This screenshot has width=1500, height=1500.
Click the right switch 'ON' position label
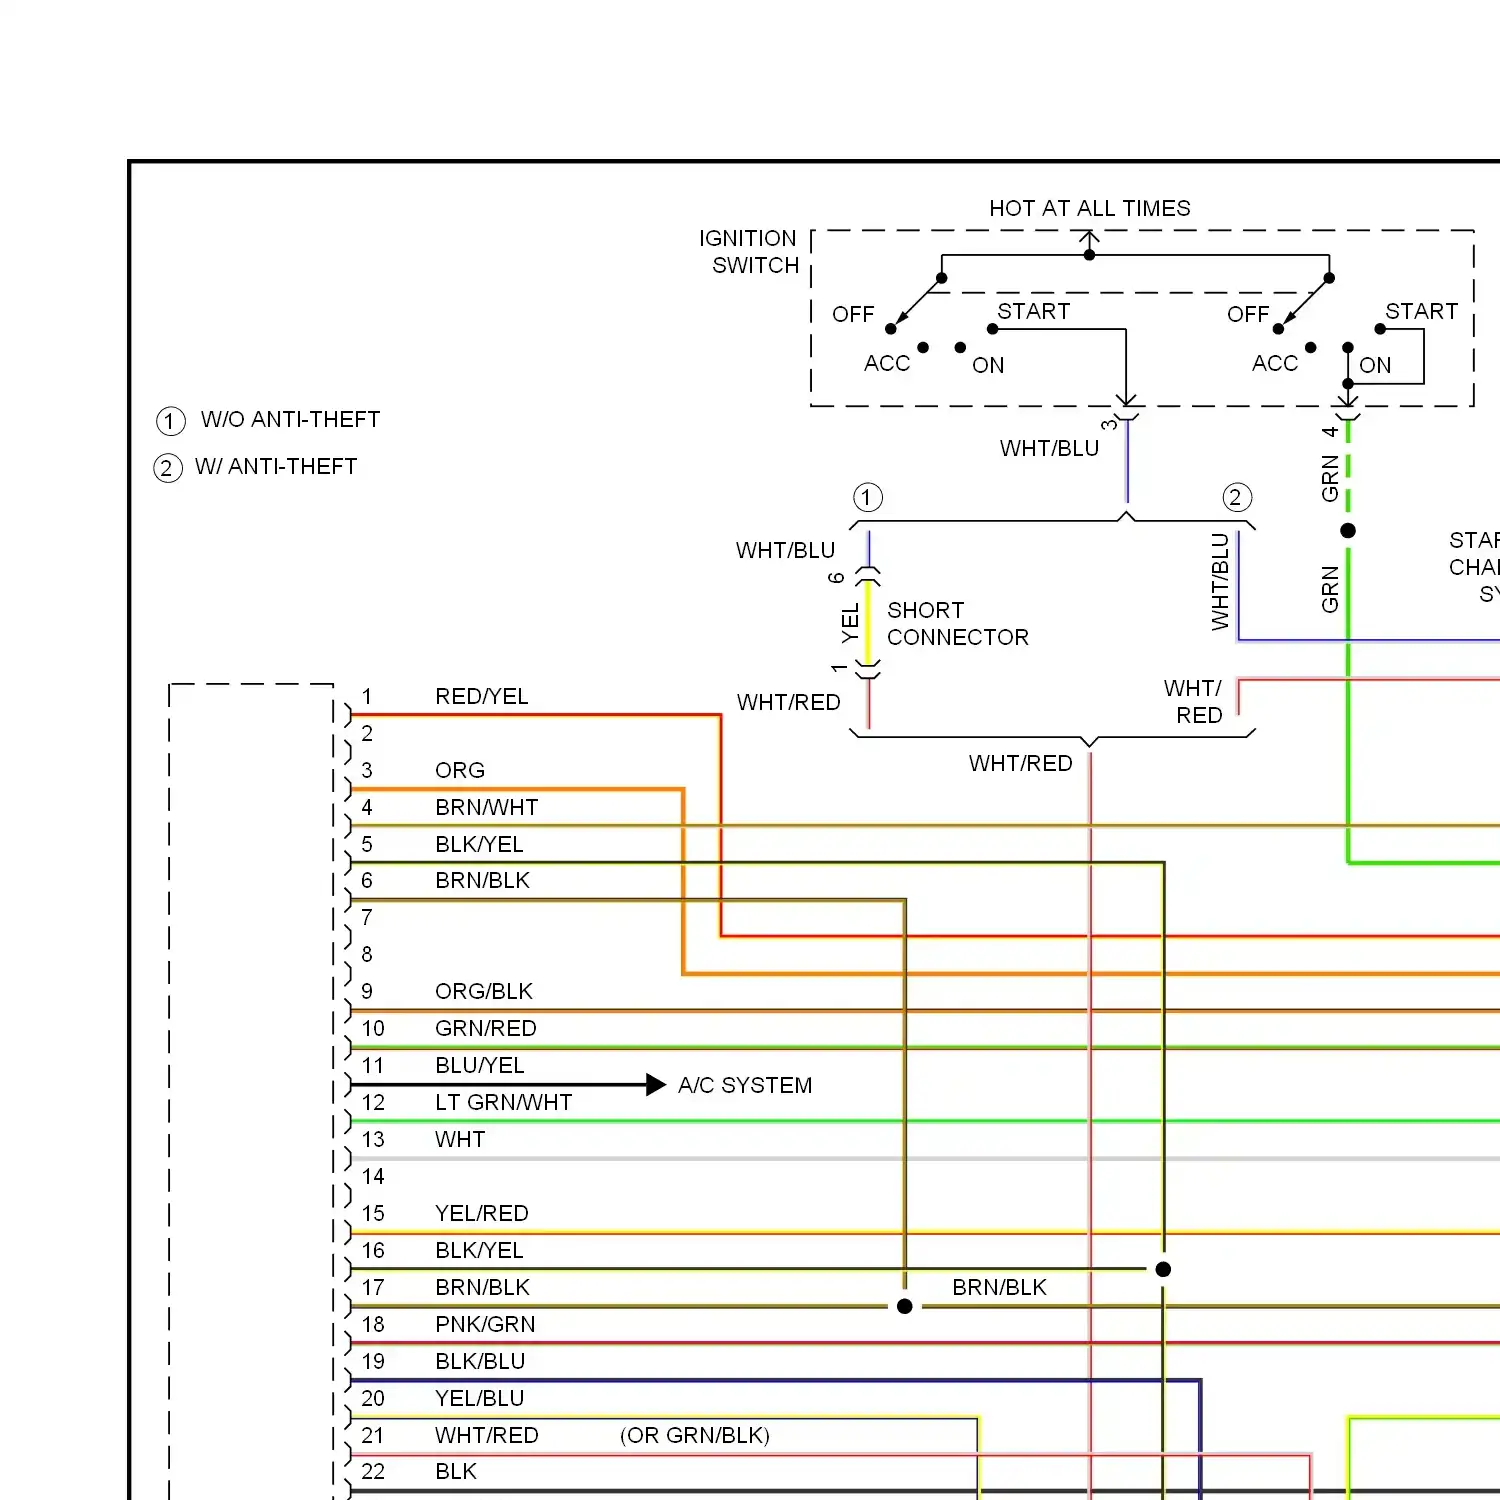pos(1375,365)
